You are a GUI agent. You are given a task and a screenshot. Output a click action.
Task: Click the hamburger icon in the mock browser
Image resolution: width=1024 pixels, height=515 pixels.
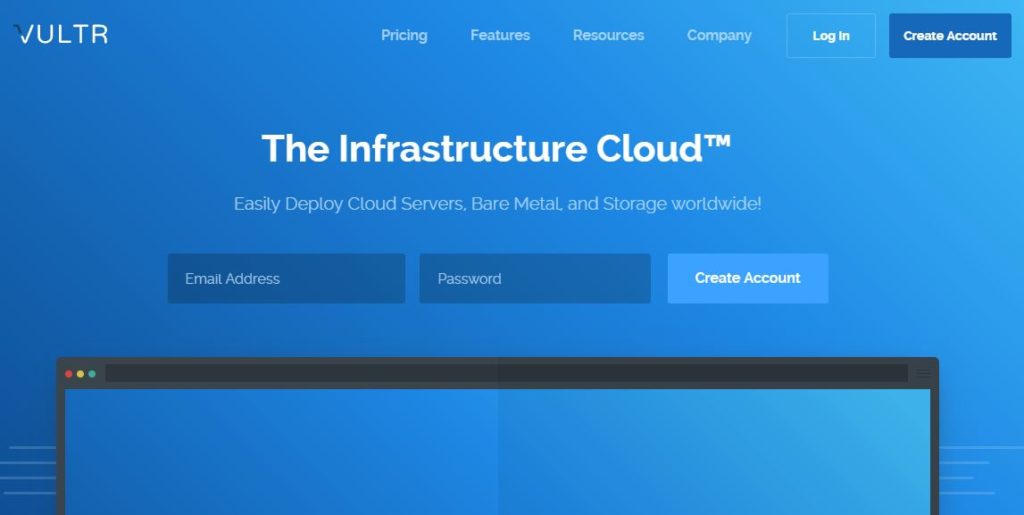922,373
